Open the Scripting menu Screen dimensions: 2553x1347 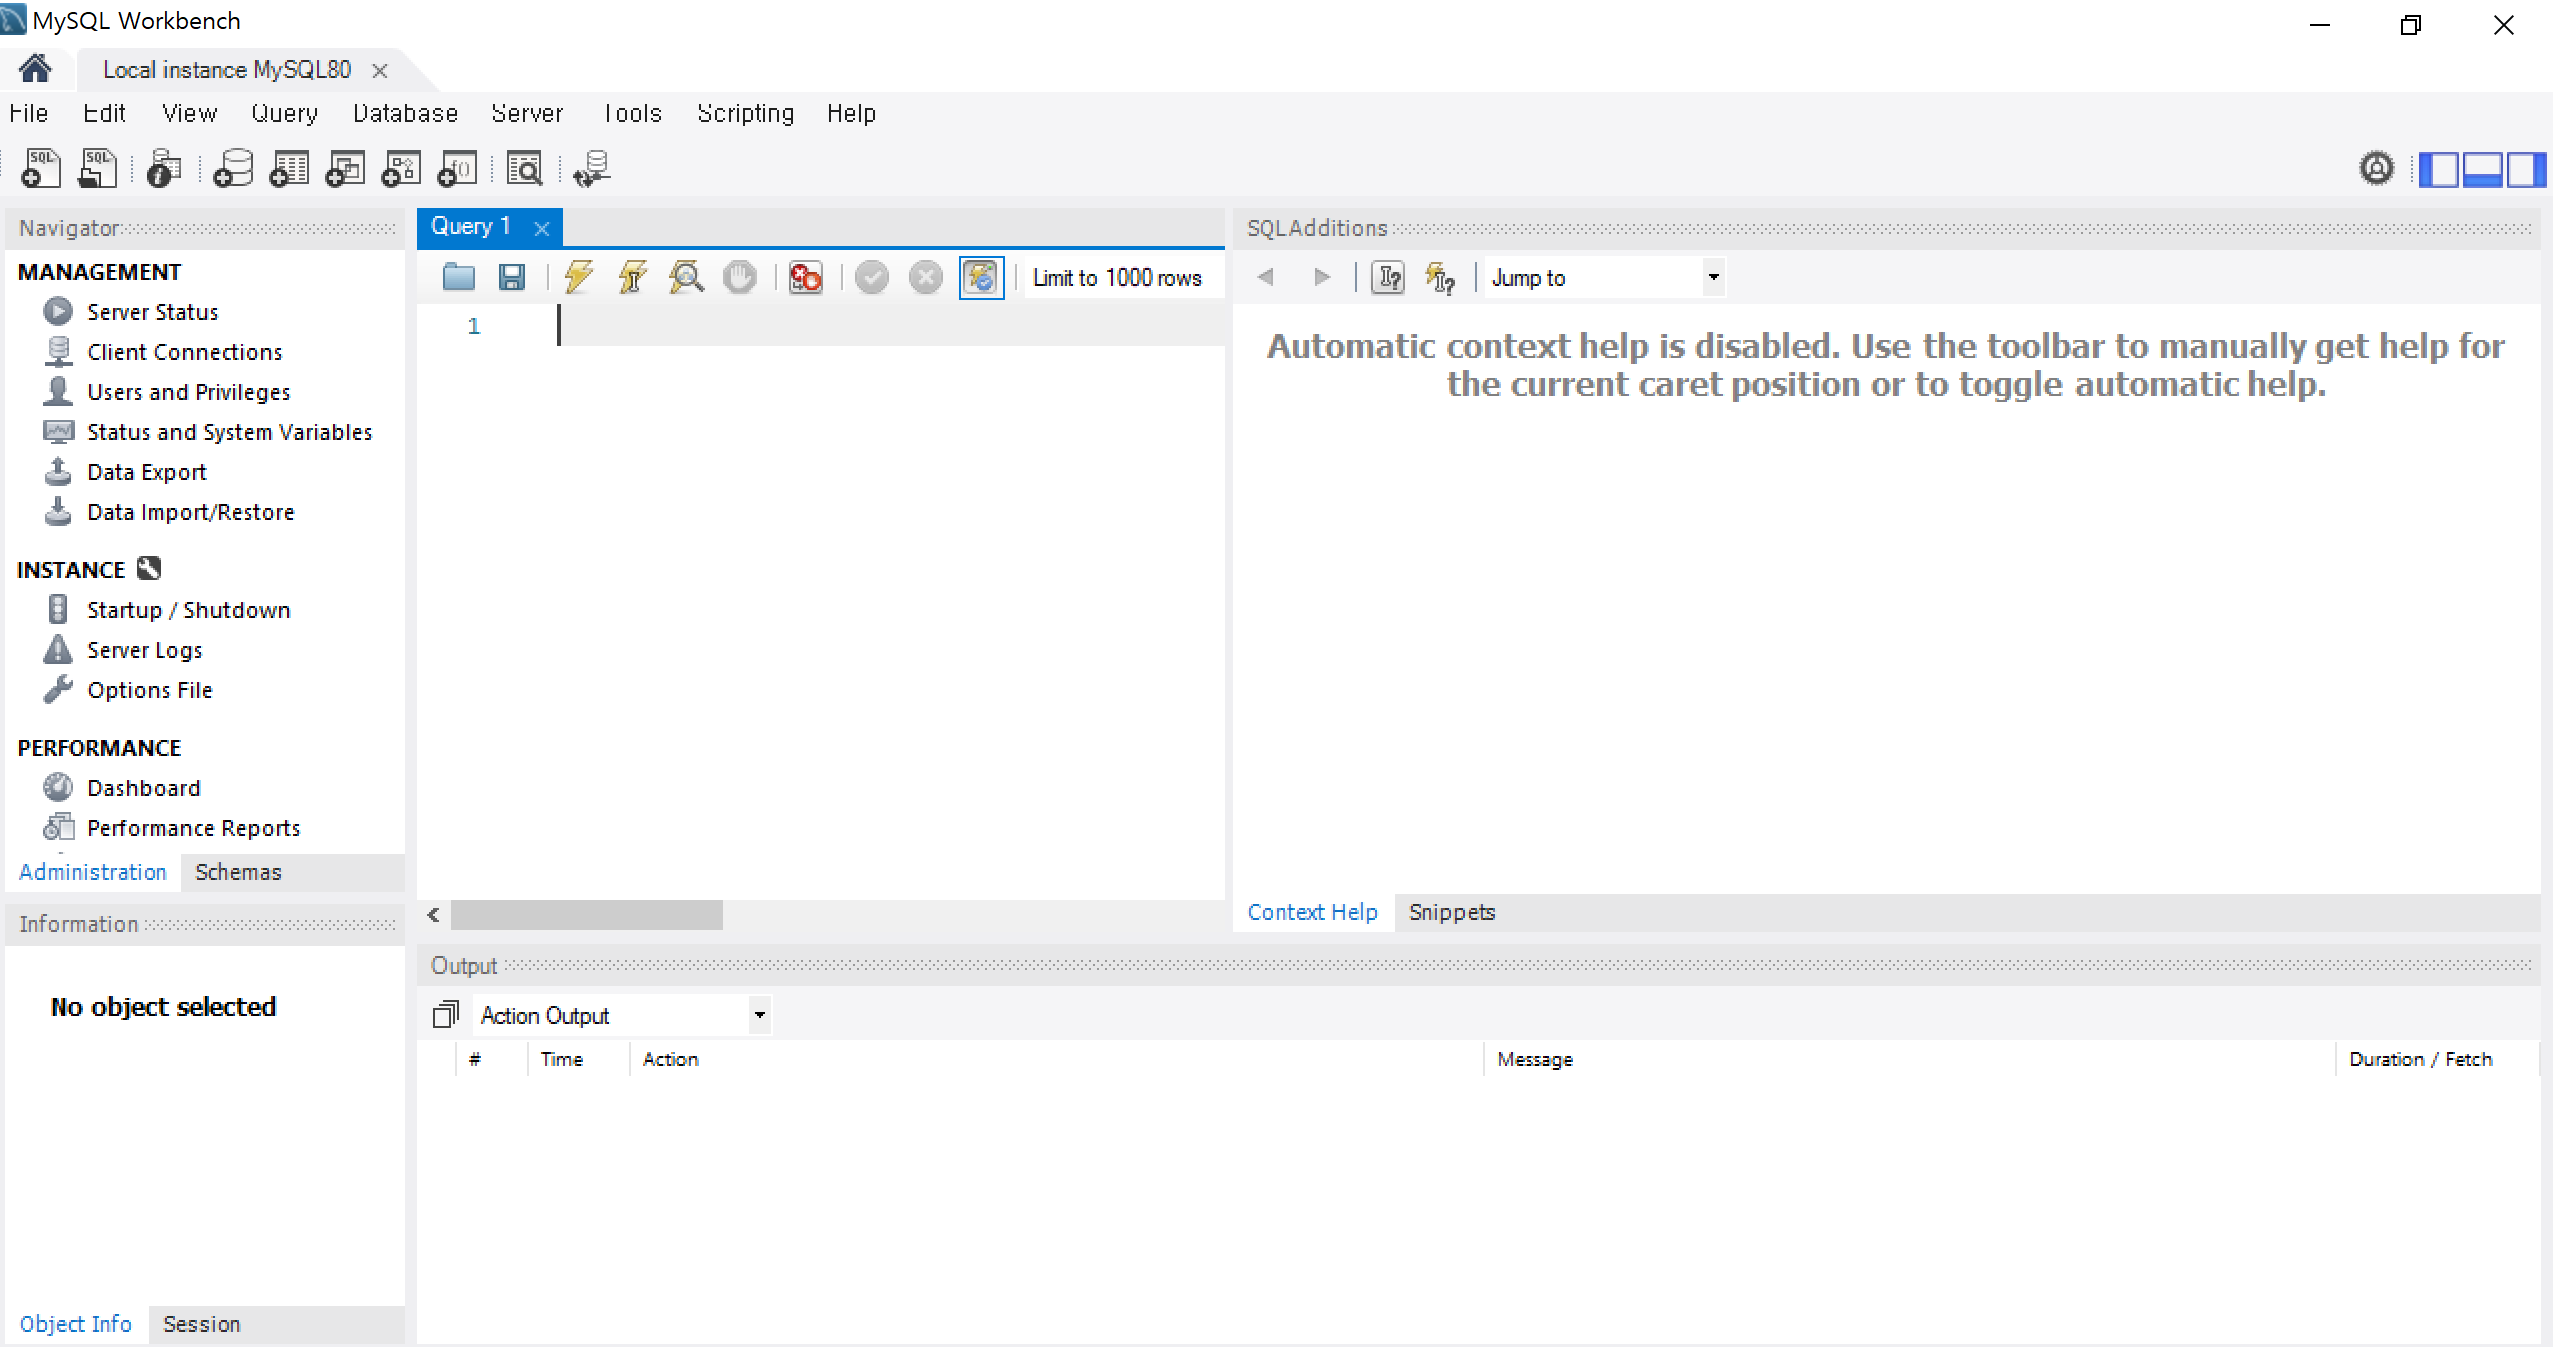click(745, 113)
